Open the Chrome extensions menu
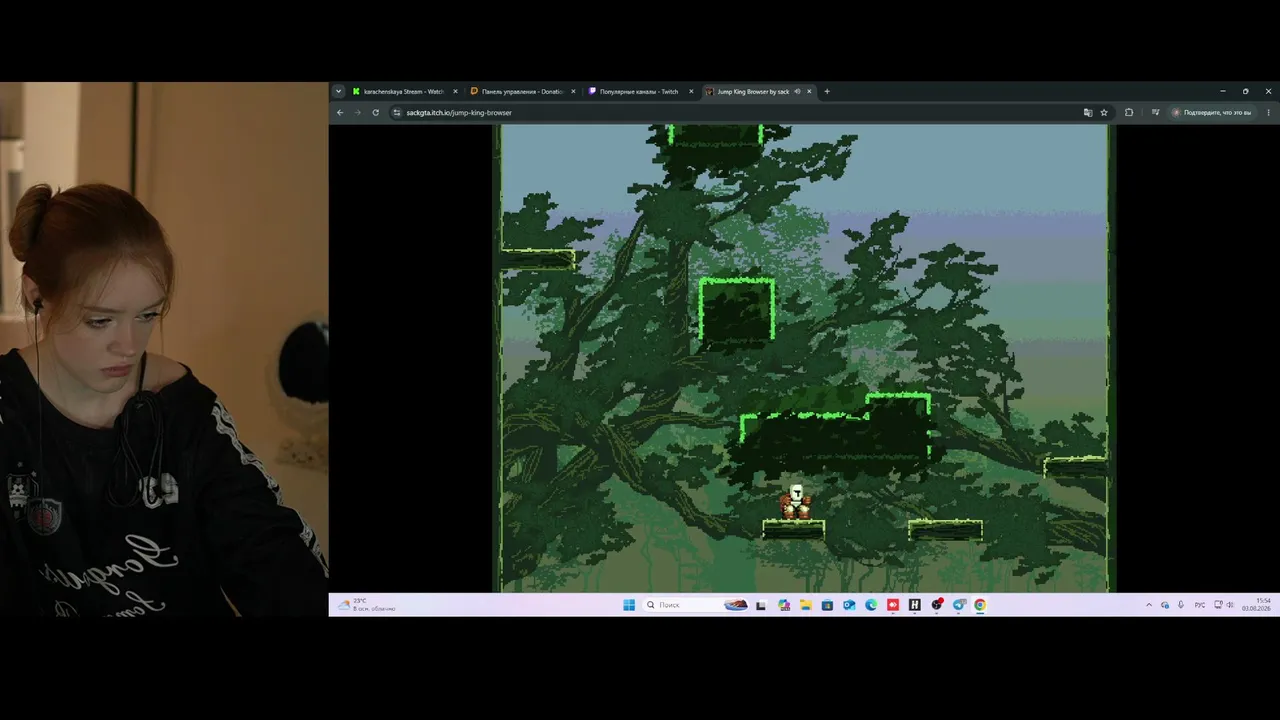 click(x=1129, y=112)
